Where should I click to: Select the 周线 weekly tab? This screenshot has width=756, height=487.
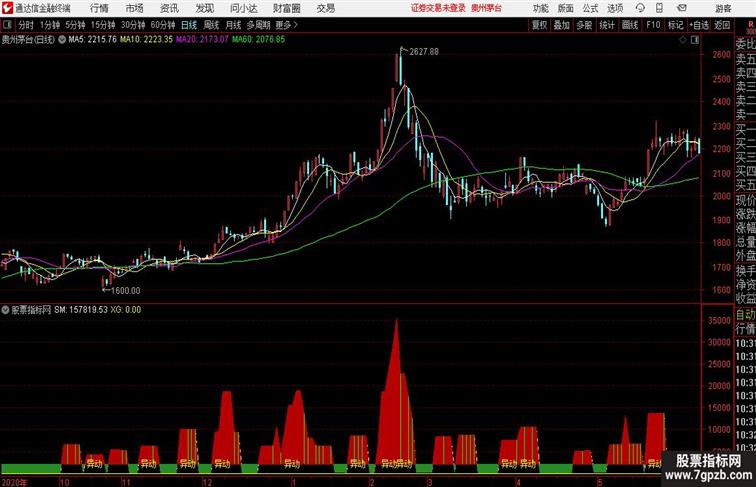pos(211,25)
